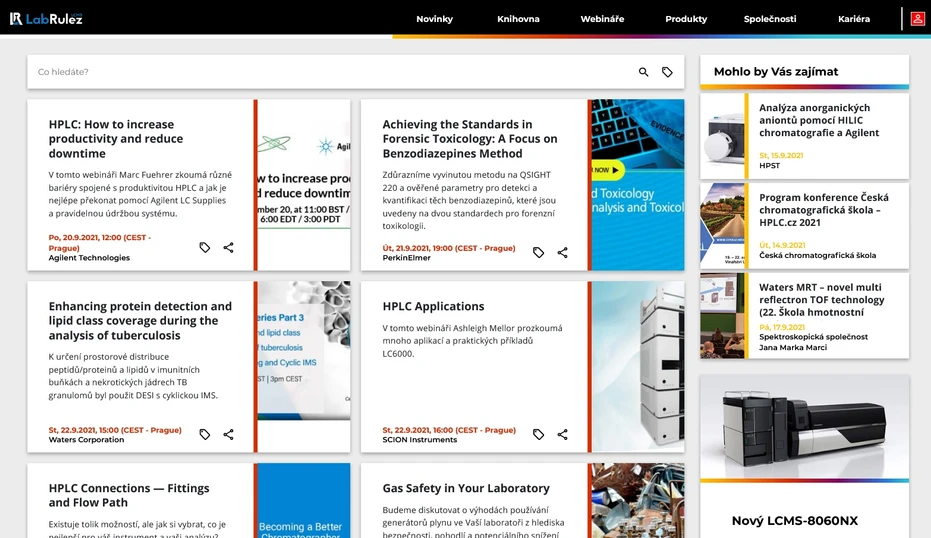Open 'Program konference Česká chromatografická škola' article

pyautogui.click(x=824, y=210)
